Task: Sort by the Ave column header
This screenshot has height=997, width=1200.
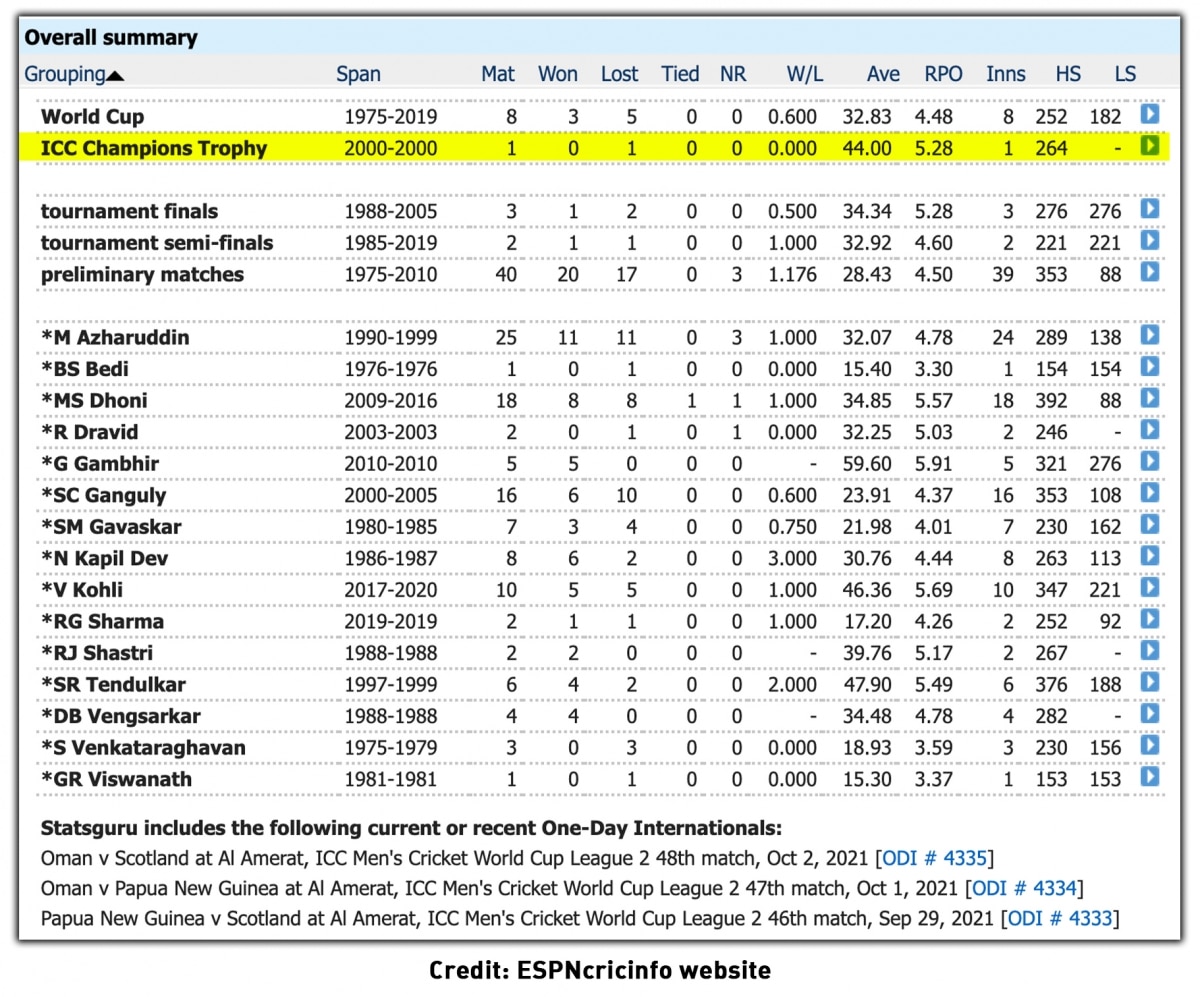Action: tap(883, 74)
